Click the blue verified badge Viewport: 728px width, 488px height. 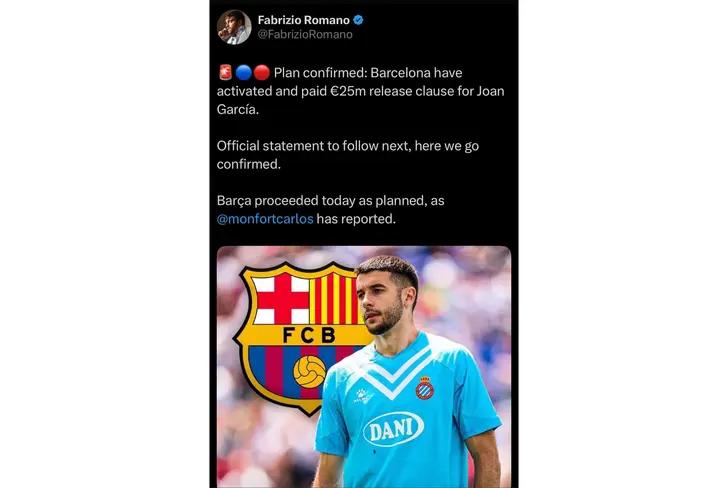coord(358,20)
